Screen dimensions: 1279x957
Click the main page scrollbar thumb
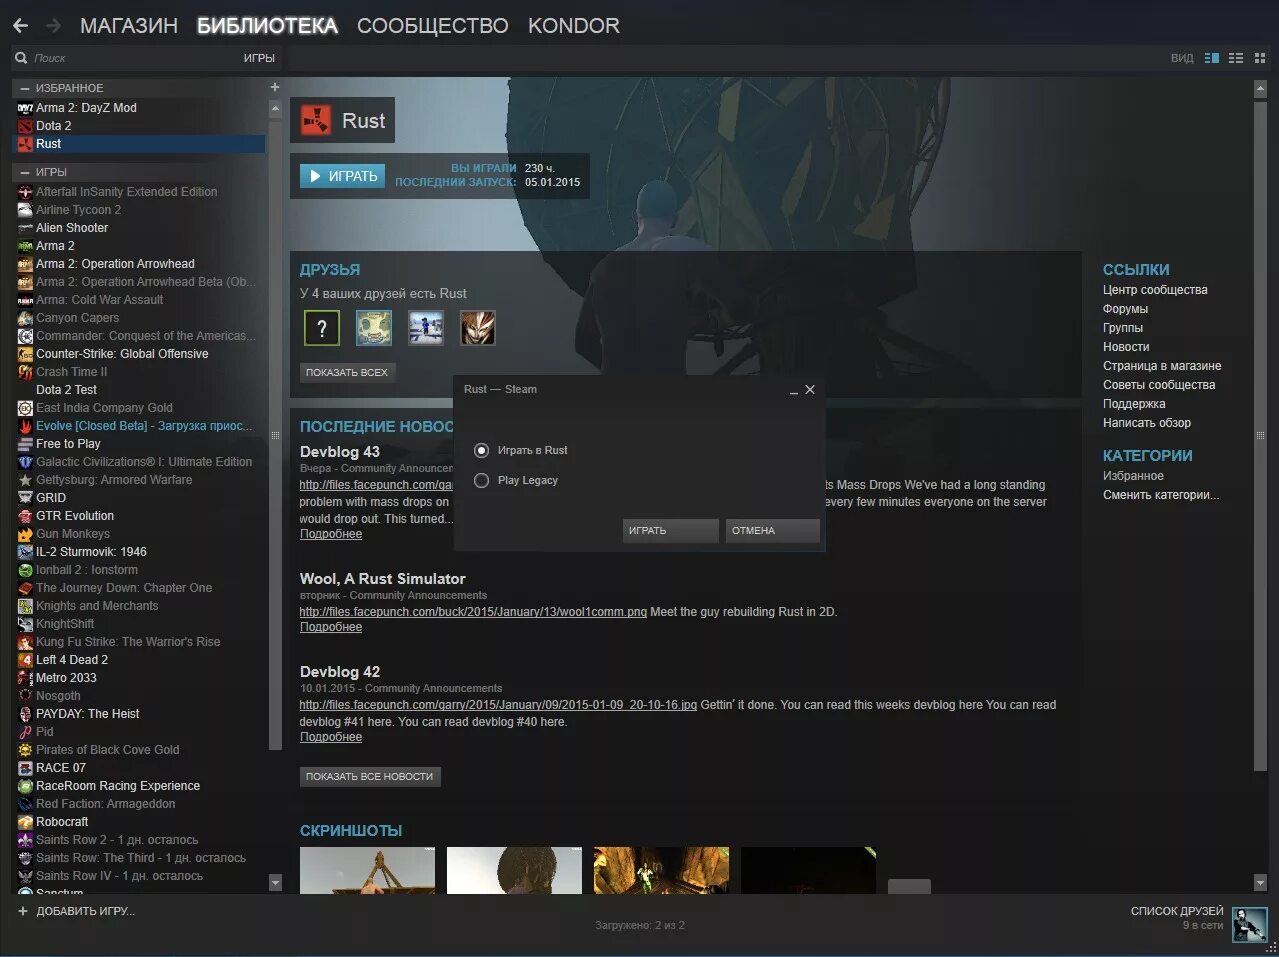click(x=1260, y=434)
